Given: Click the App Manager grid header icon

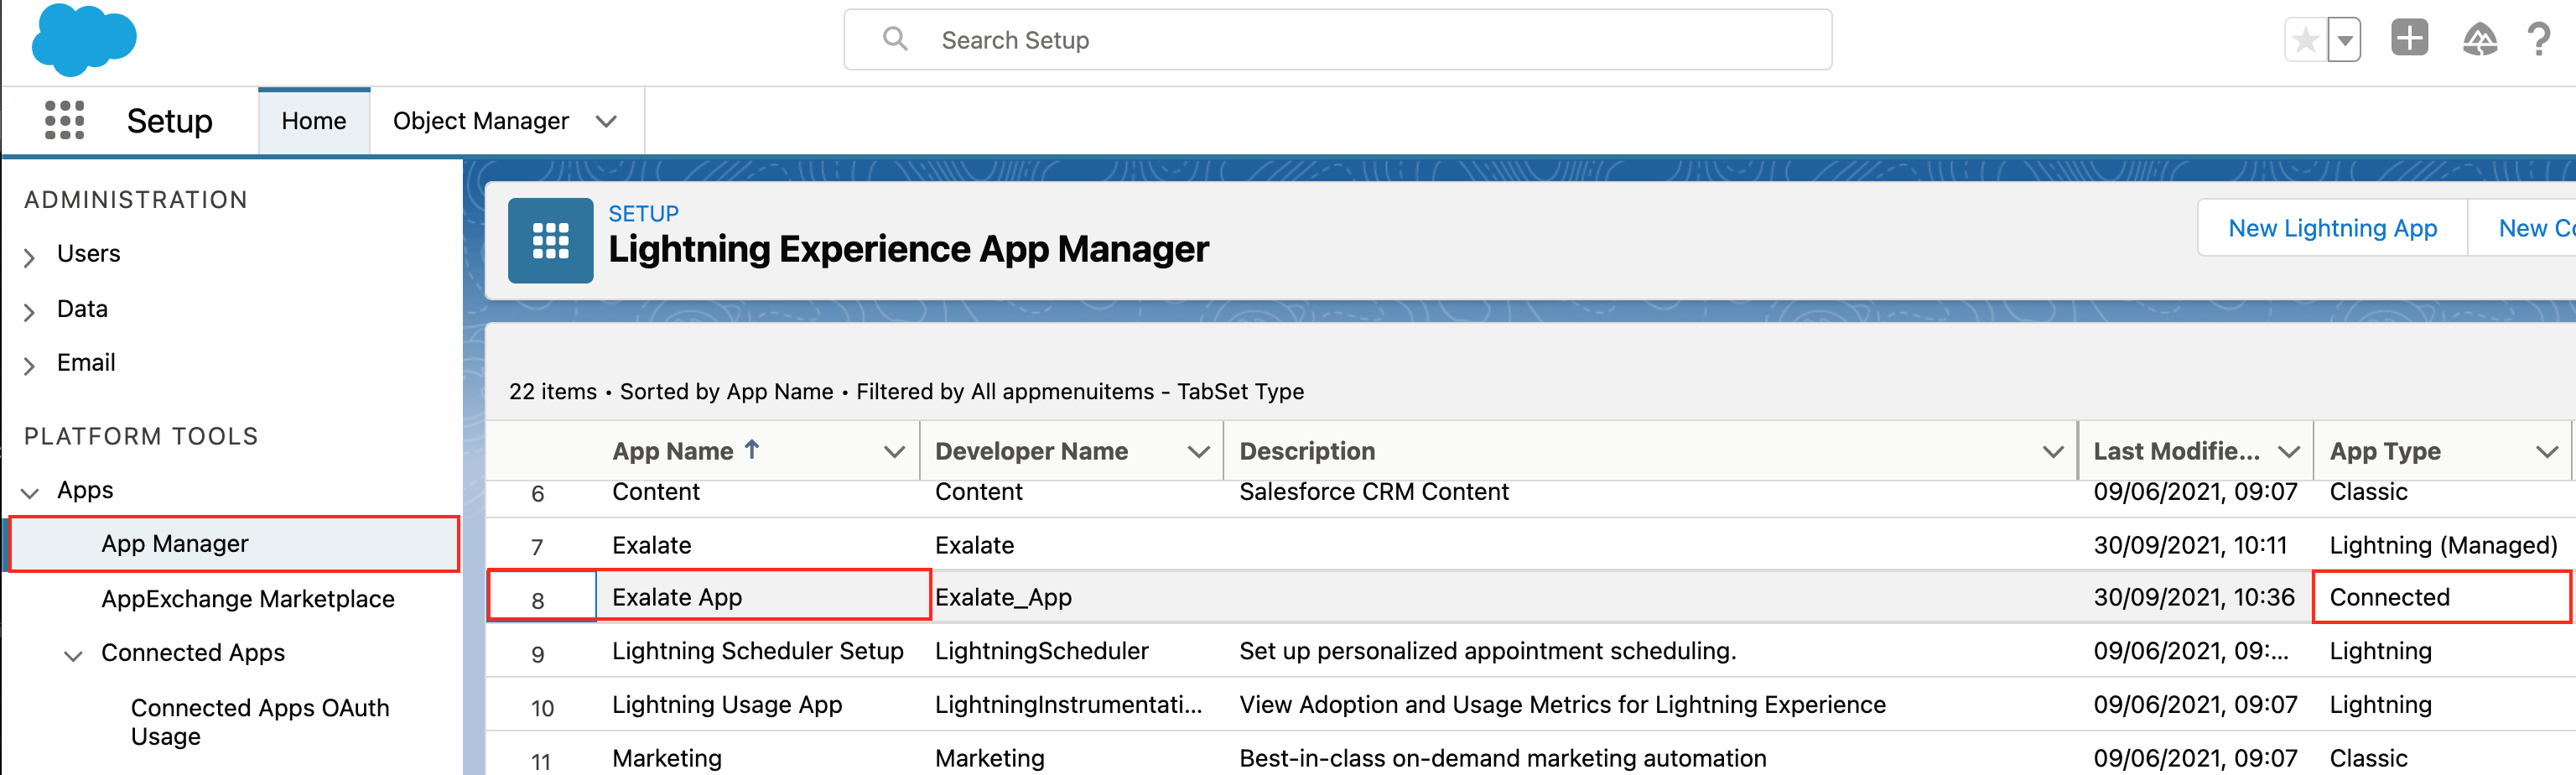Looking at the screenshot, I should [550, 241].
